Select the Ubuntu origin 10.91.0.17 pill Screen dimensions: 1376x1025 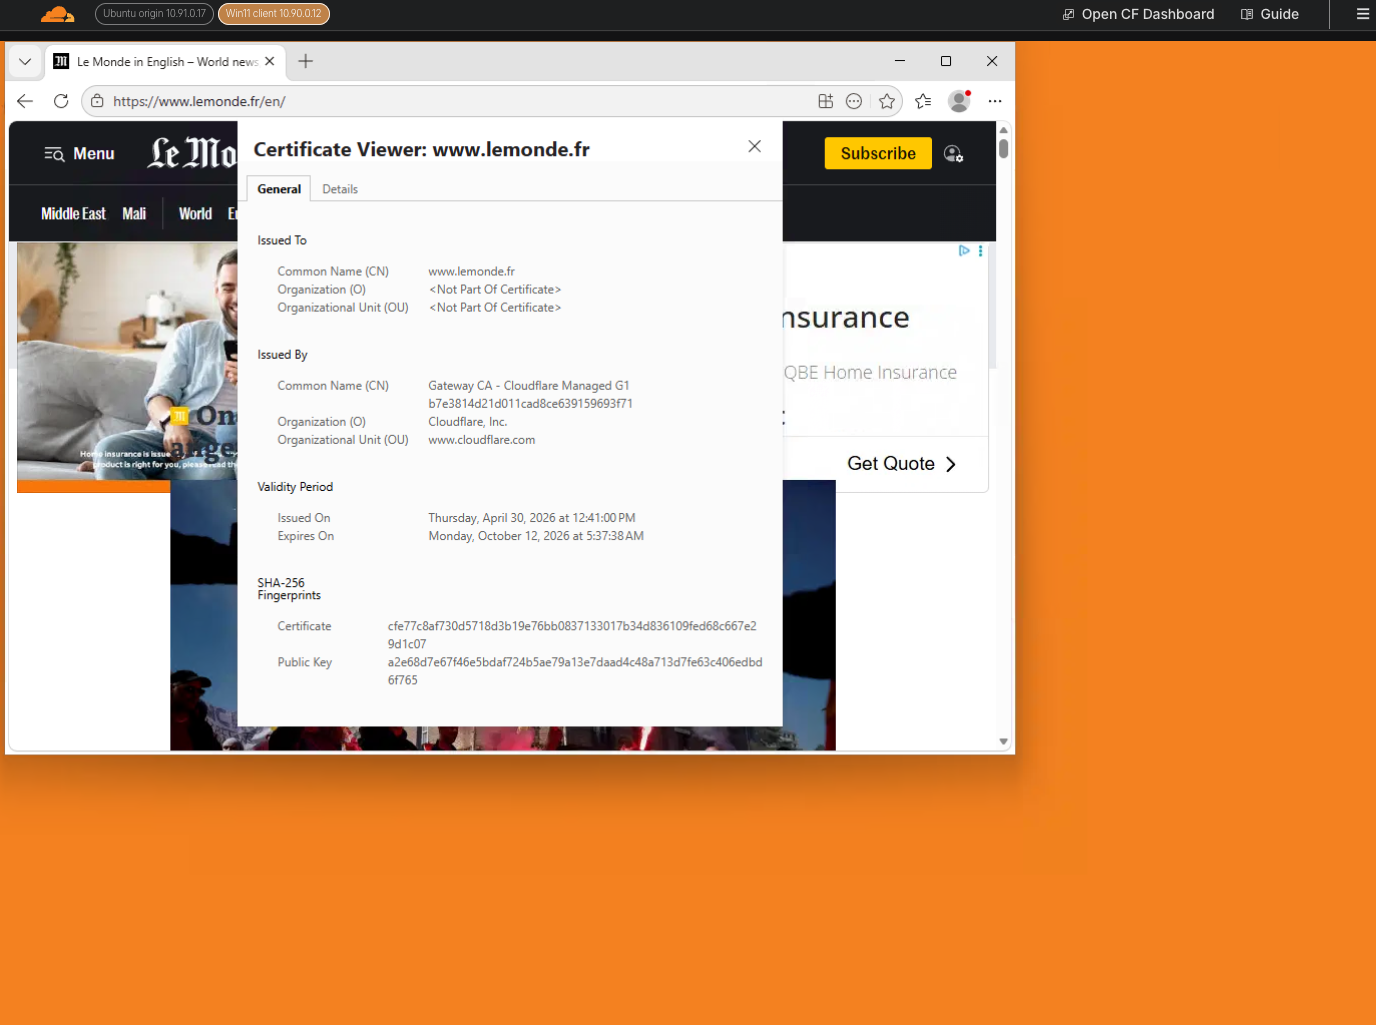tap(154, 14)
